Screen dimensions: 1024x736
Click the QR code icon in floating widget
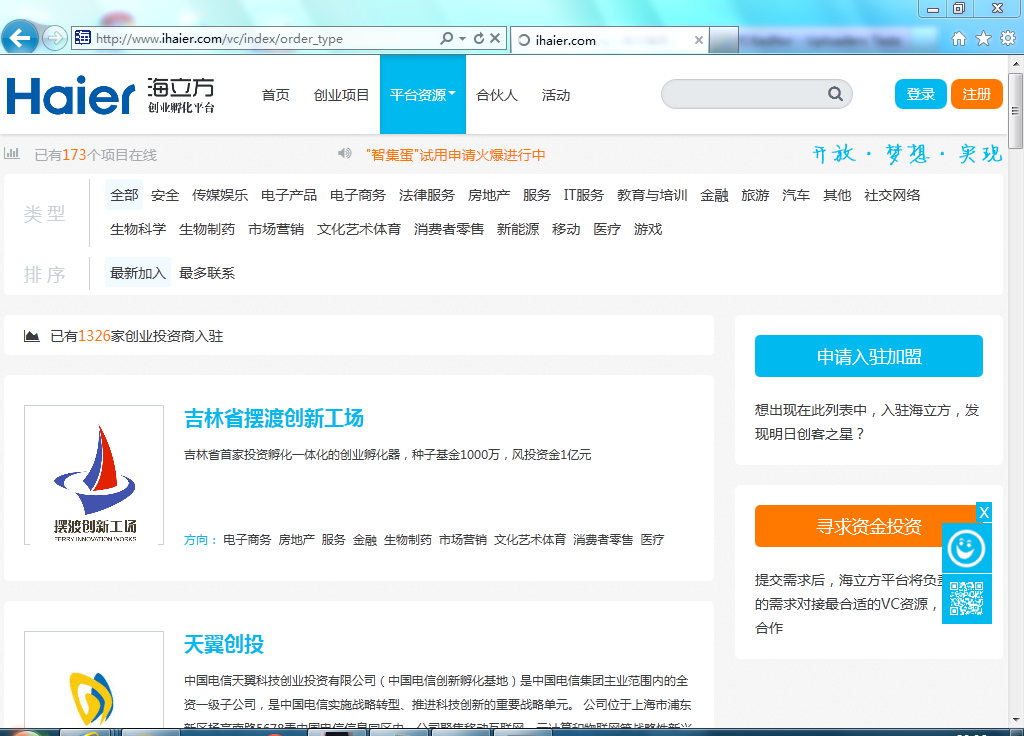(x=967, y=599)
